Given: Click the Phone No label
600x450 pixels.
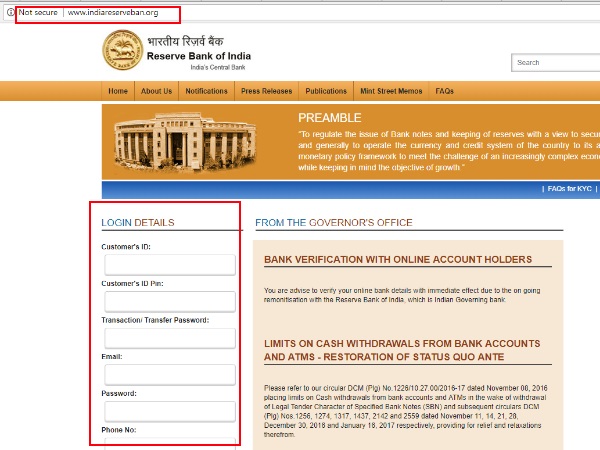Looking at the screenshot, I should [x=119, y=430].
